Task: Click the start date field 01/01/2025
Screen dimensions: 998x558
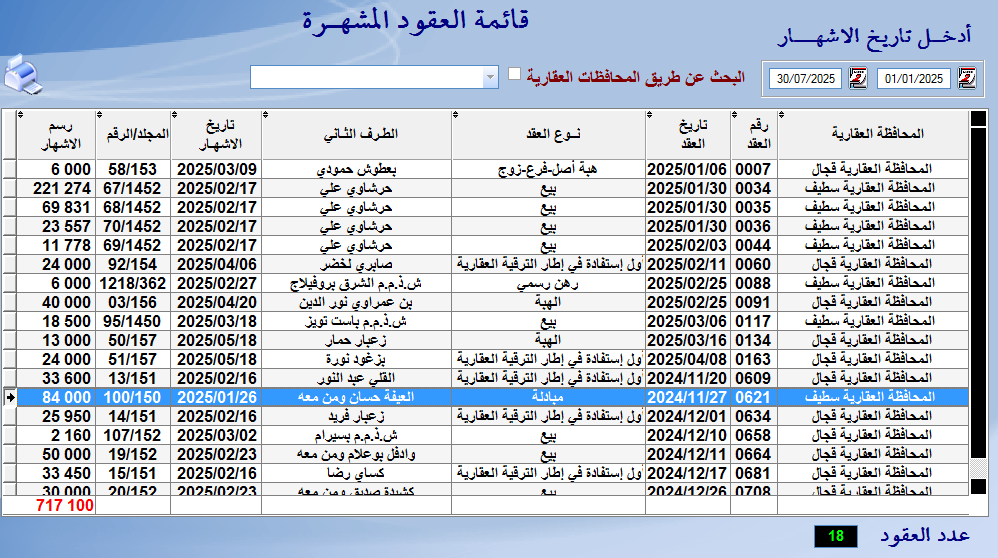Action: pyautogui.click(x=914, y=78)
